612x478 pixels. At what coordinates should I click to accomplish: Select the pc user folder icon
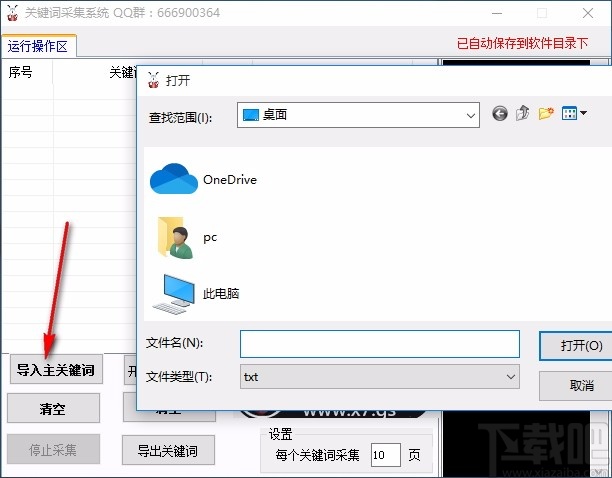tap(175, 237)
